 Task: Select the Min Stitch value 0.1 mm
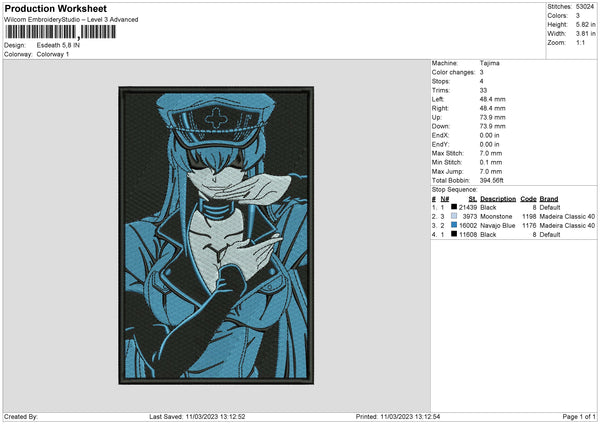point(491,163)
